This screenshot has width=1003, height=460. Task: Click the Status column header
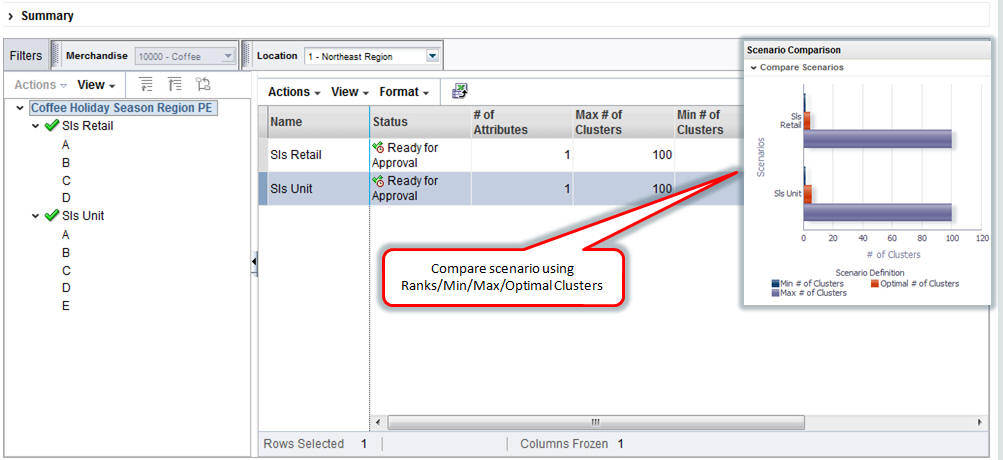pos(420,122)
